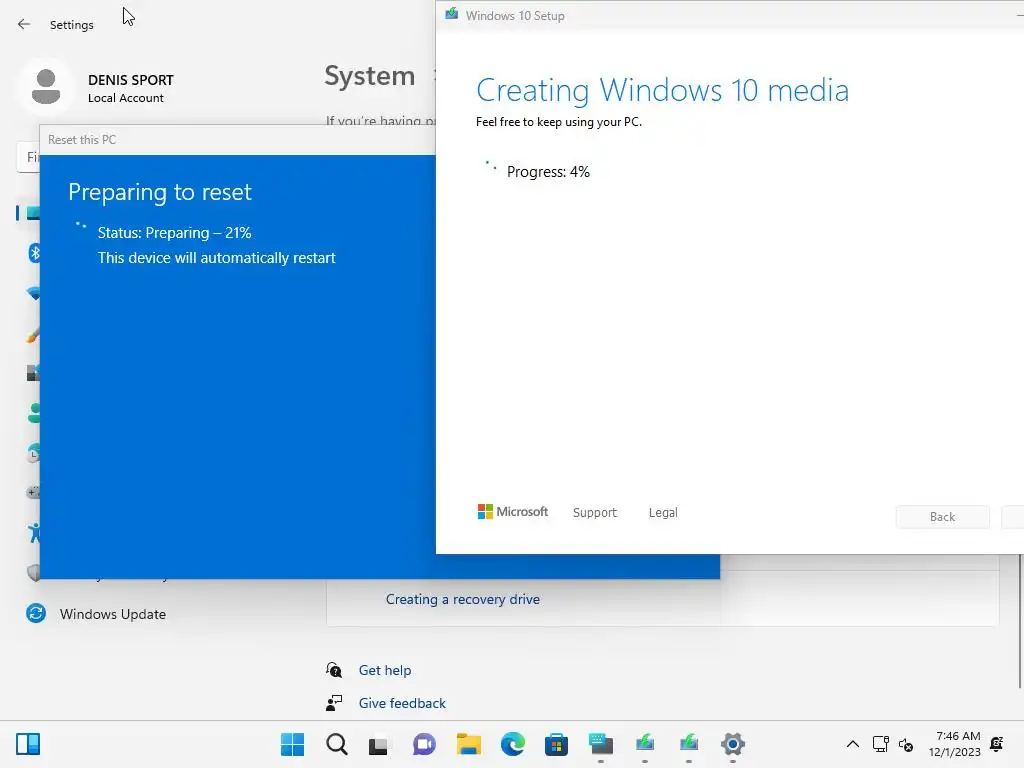Click the Back button in Setup
Viewport: 1024px width, 768px height.
[942, 517]
